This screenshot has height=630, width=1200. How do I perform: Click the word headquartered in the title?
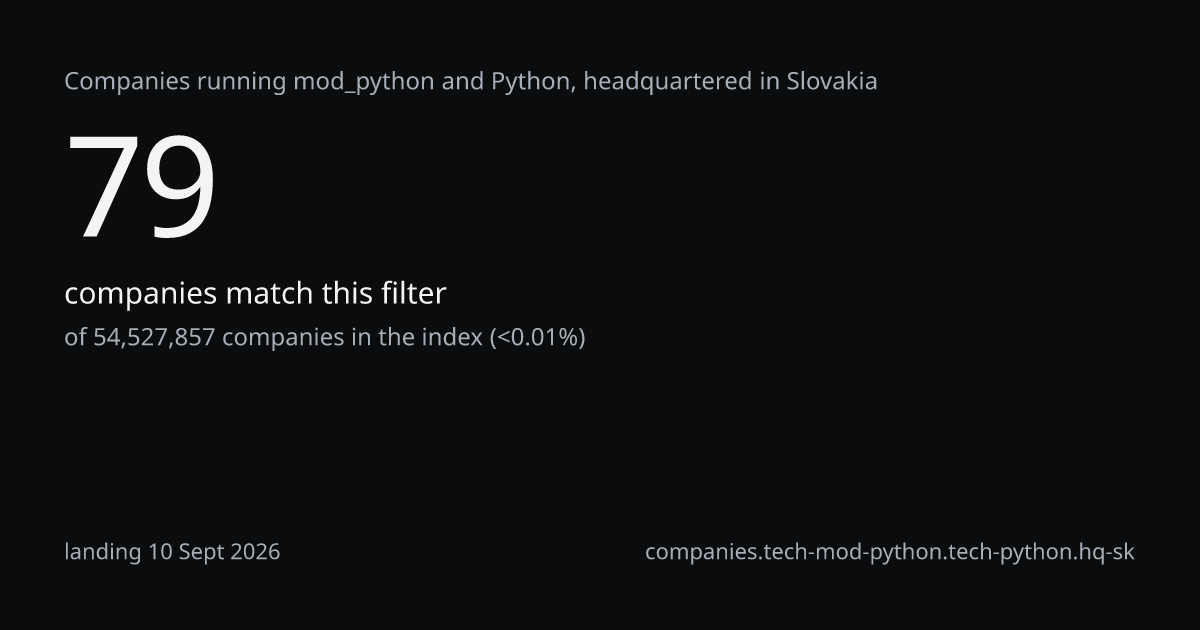[667, 82]
